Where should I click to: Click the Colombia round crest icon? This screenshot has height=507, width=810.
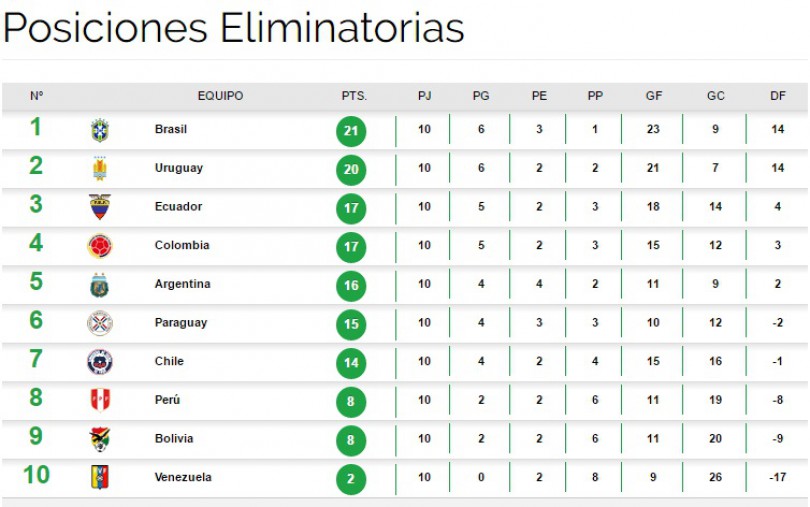100,246
